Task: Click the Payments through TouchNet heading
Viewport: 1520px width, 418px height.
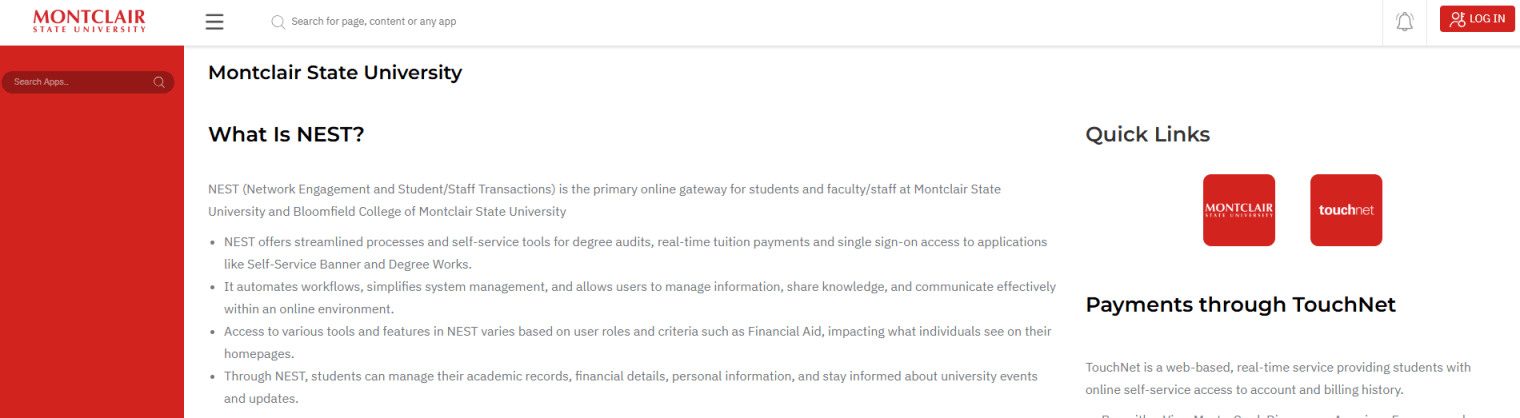Action: tap(1241, 305)
